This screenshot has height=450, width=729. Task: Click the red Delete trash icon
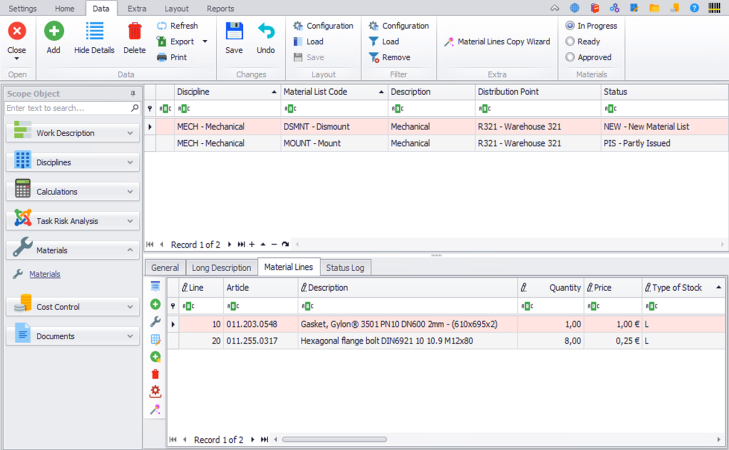coord(134,33)
